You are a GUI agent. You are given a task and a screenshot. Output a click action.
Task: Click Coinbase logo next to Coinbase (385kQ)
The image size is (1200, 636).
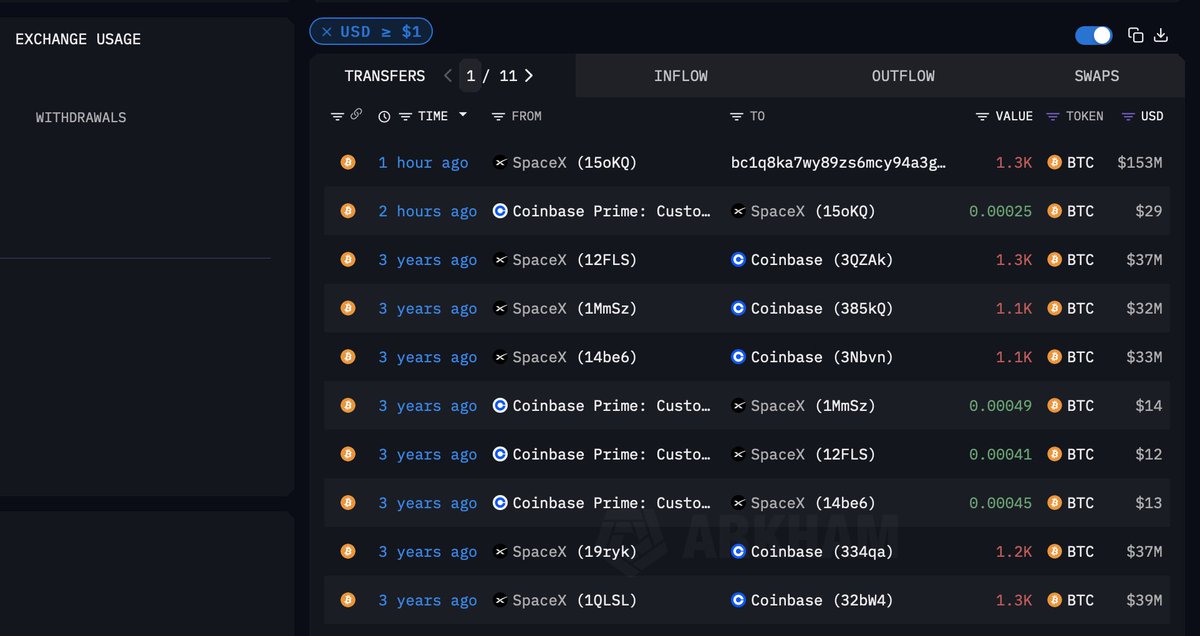tap(739, 308)
